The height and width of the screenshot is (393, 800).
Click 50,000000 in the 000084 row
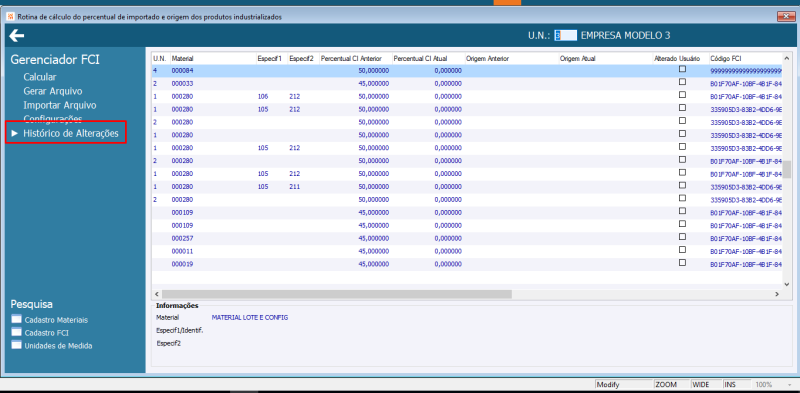(x=374, y=70)
